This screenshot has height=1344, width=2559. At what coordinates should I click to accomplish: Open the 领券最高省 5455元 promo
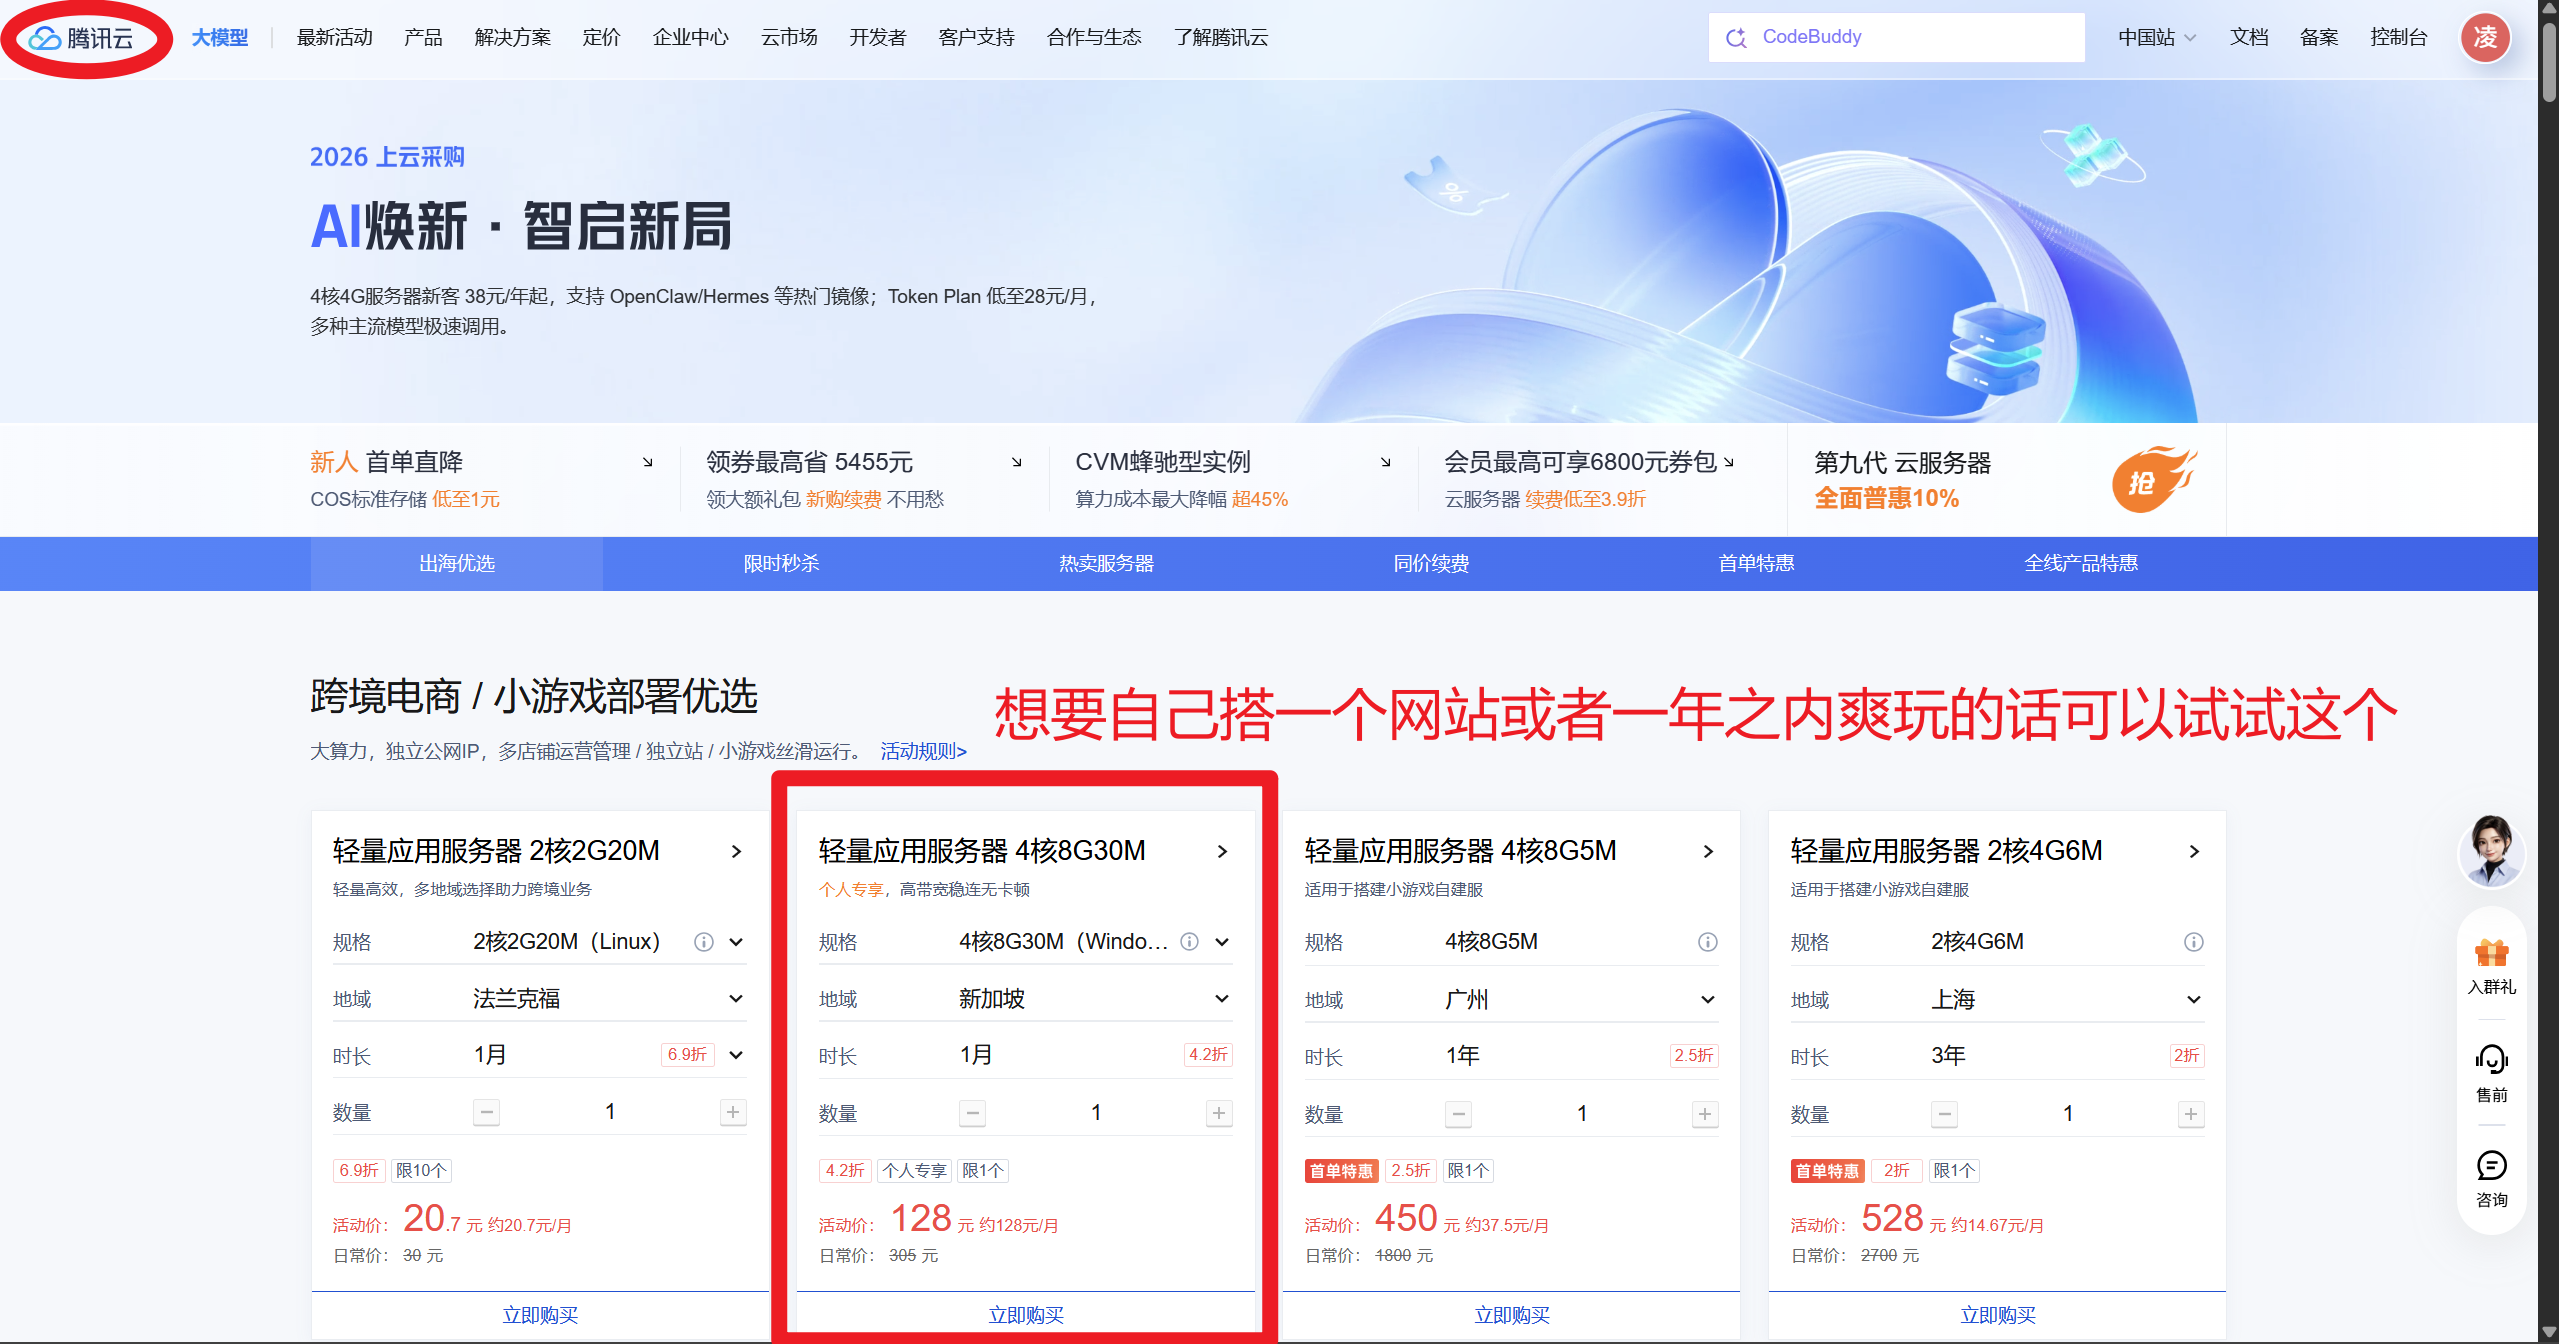(x=864, y=479)
